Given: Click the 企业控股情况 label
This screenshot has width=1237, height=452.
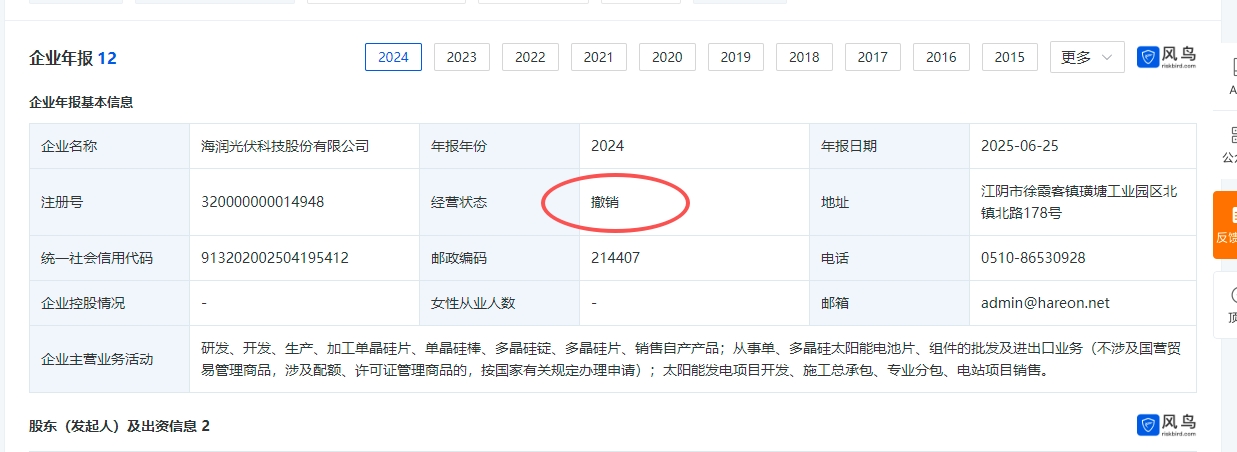Looking at the screenshot, I should pyautogui.click(x=83, y=302).
